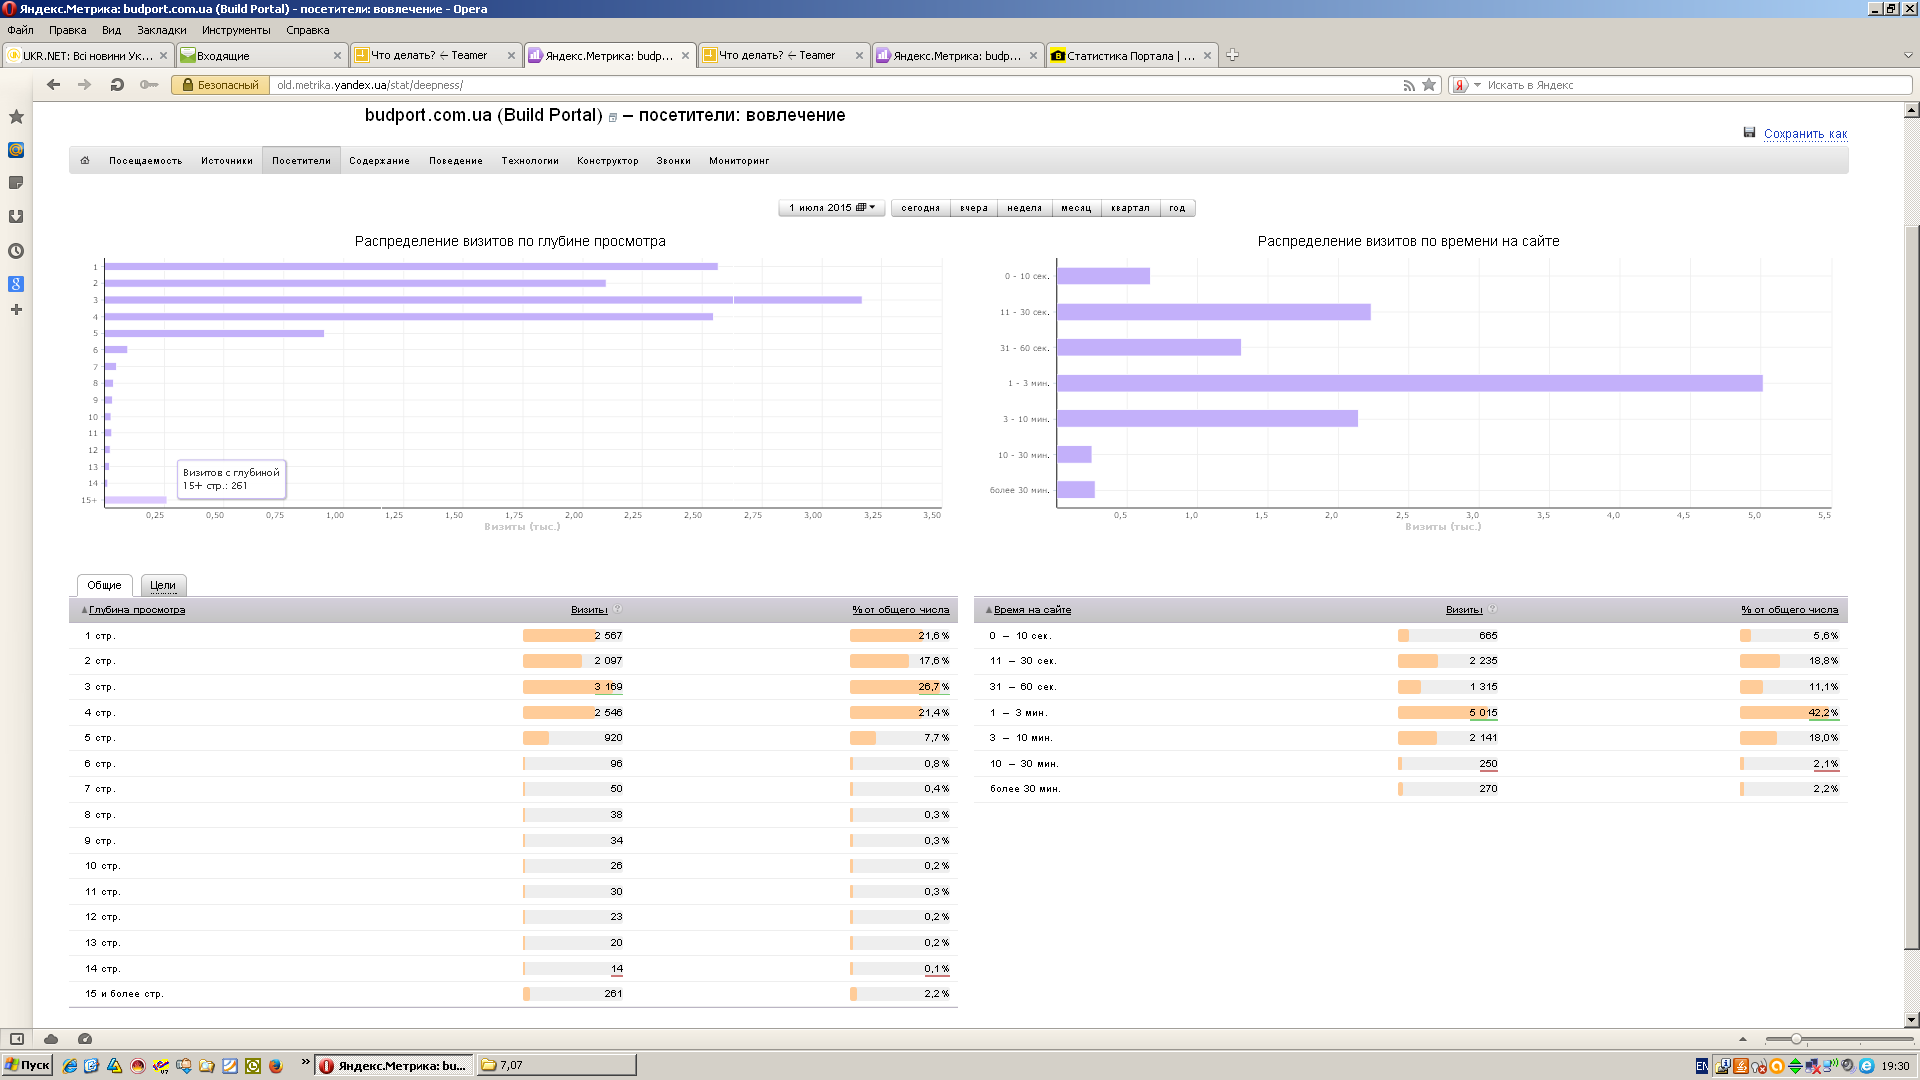The height and width of the screenshot is (1080, 1920).
Task: Set period to квартал
Action: tap(1130, 208)
